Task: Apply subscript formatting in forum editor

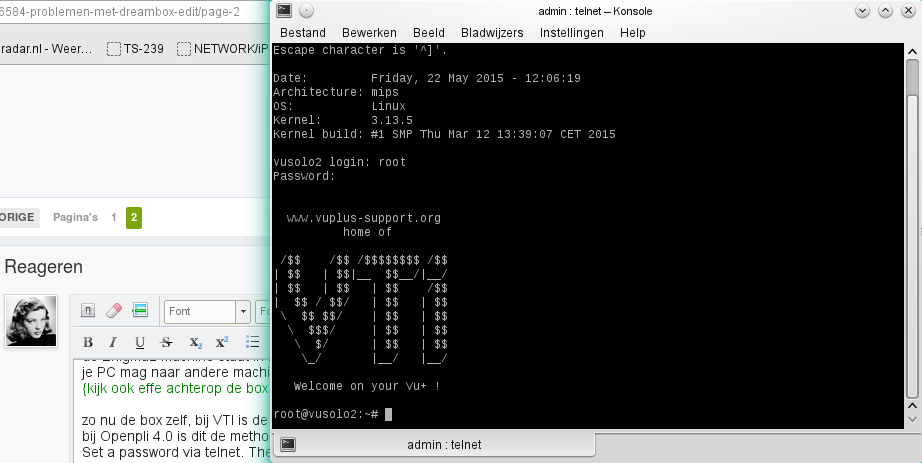Action: [x=195, y=342]
